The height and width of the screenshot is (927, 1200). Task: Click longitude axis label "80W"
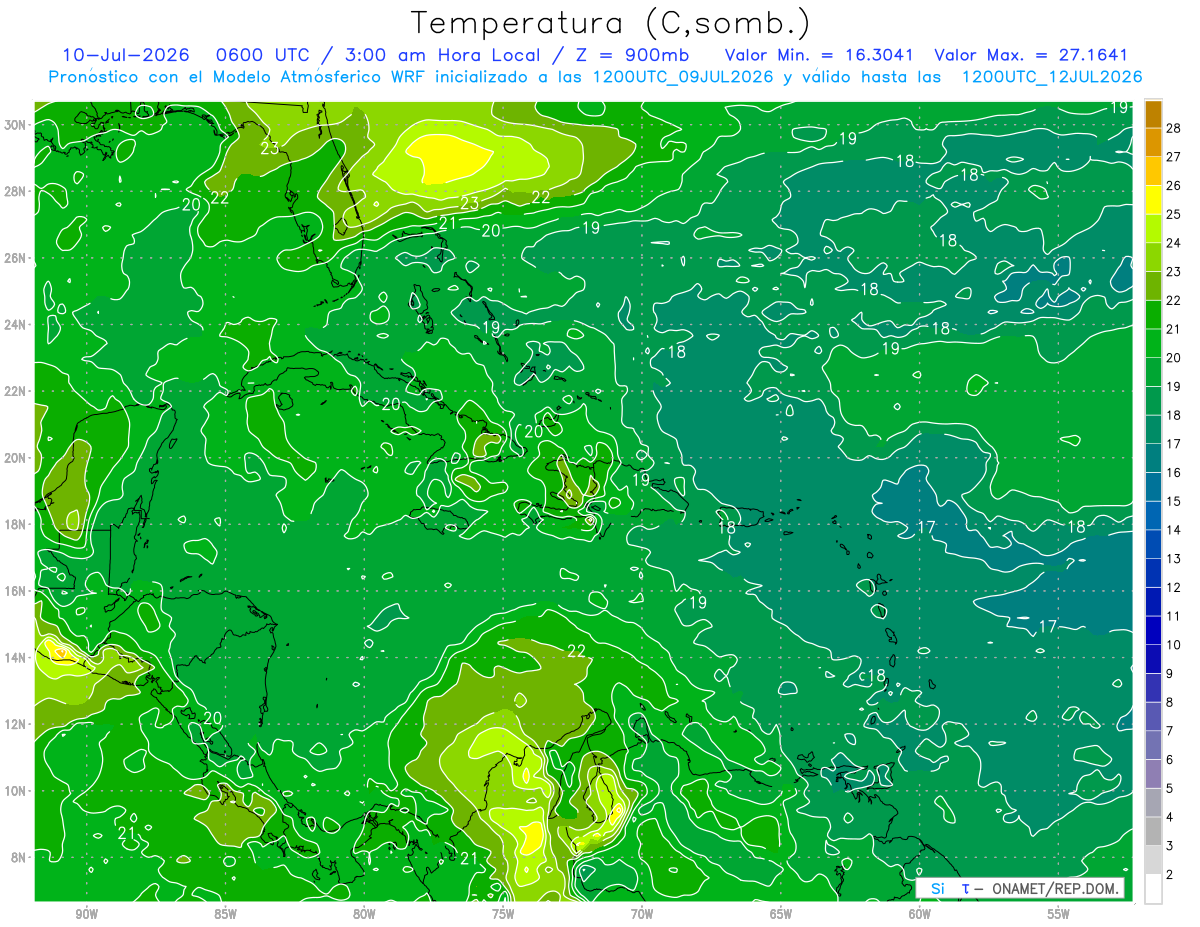coord(364,914)
